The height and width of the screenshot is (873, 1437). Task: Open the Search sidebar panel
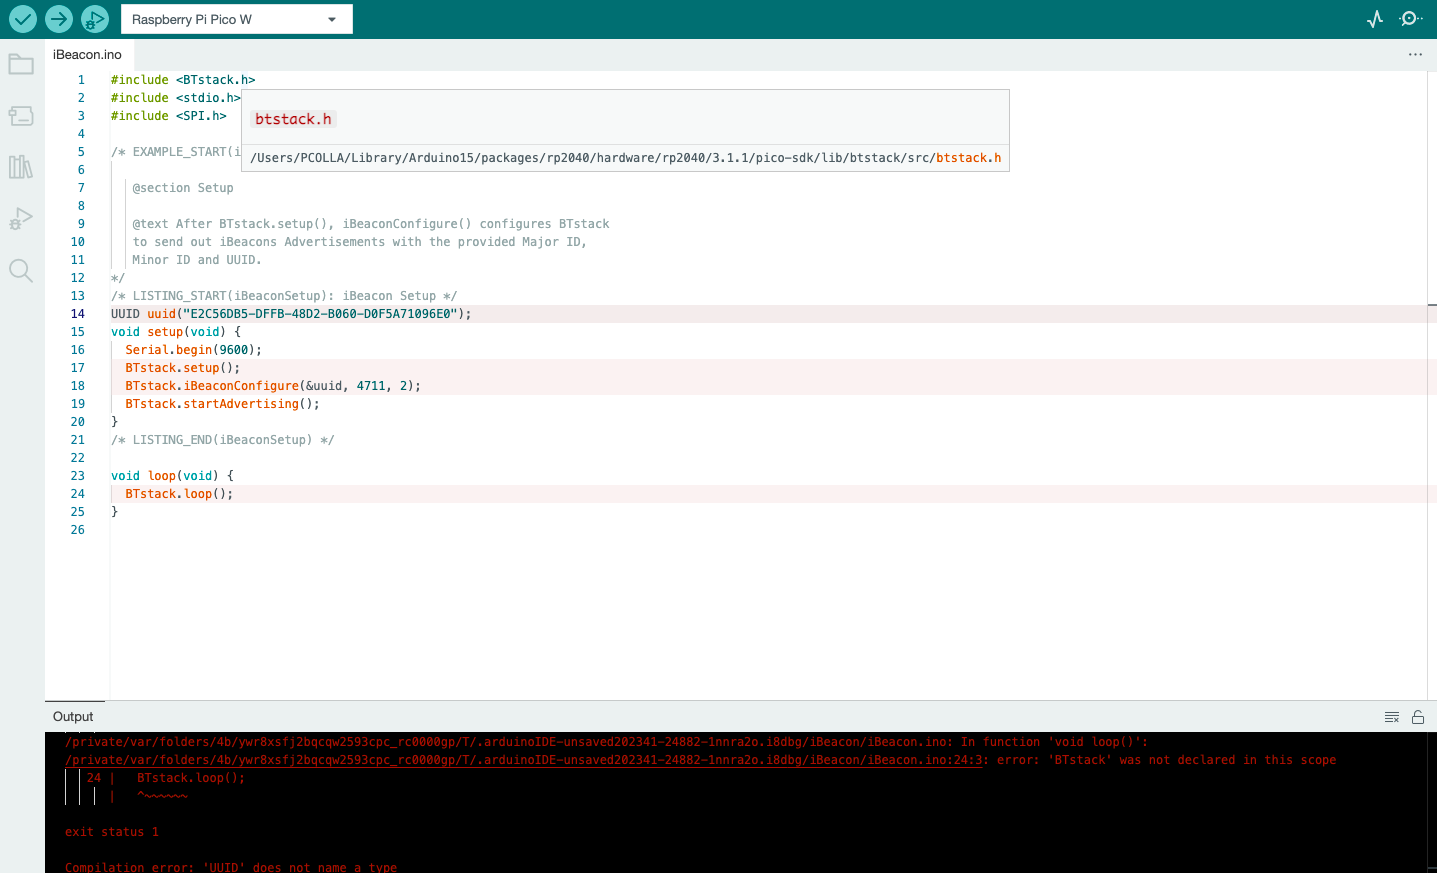pos(21,270)
